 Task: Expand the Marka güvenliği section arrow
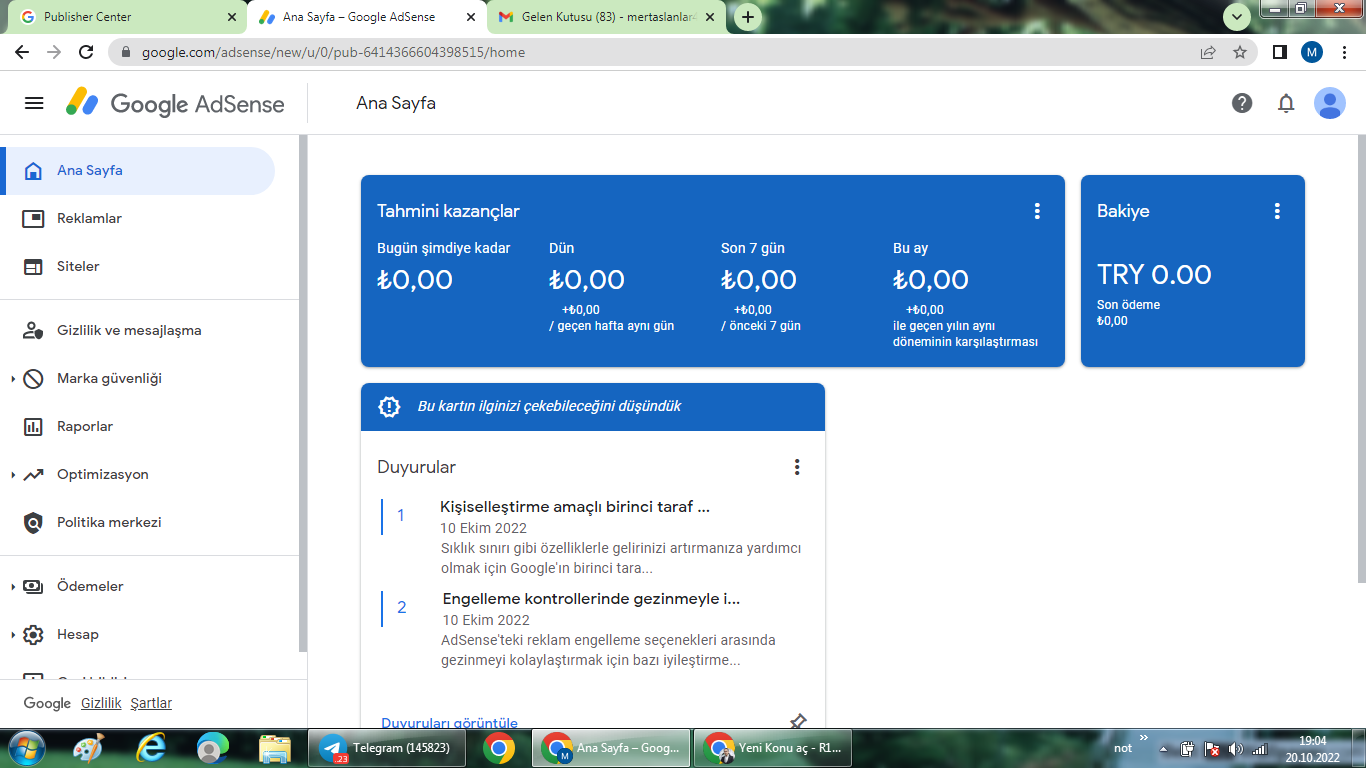pos(12,379)
